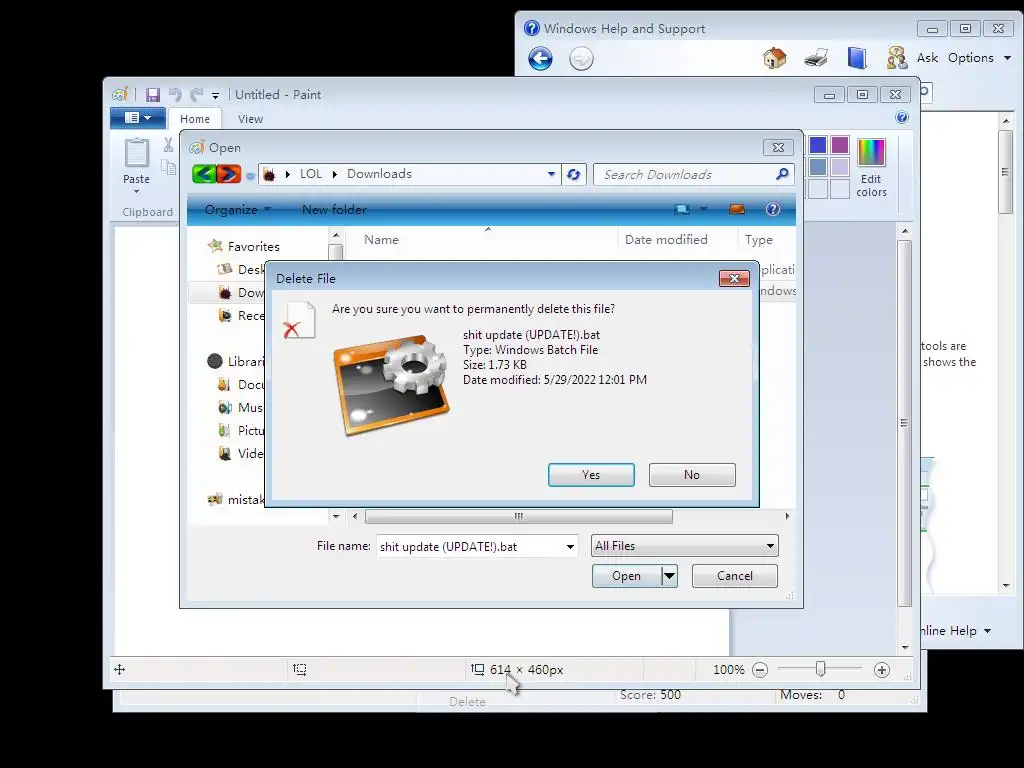Image resolution: width=1024 pixels, height=768 pixels.
Task: Click the Print icon in Help and Support
Action: click(x=816, y=58)
